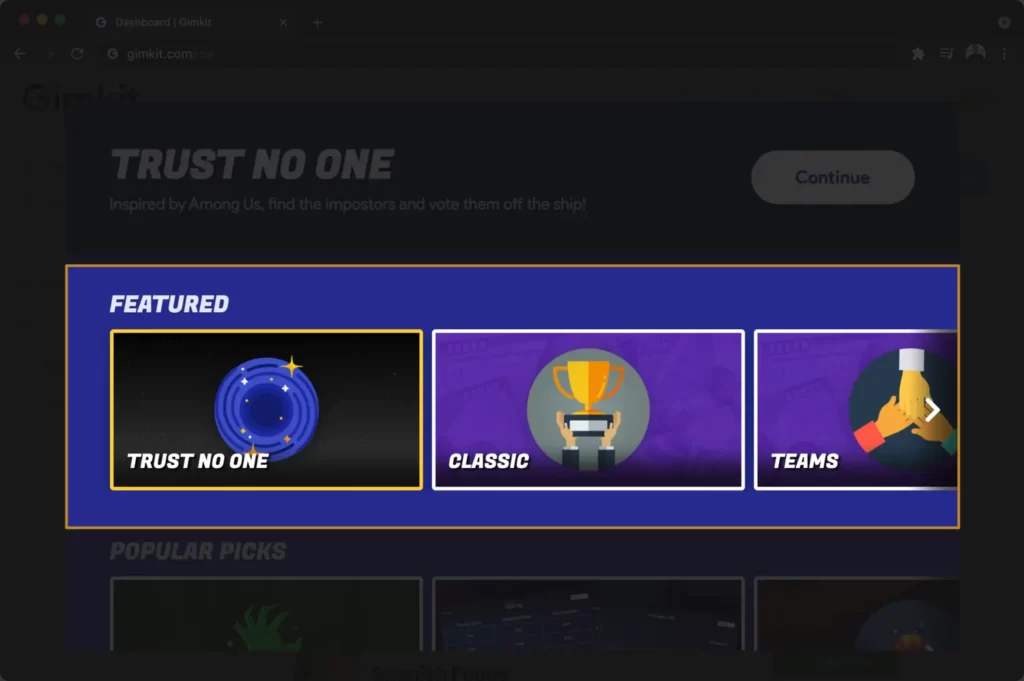Open the media playlist control icon
This screenshot has width=1024, height=681.
[946, 54]
